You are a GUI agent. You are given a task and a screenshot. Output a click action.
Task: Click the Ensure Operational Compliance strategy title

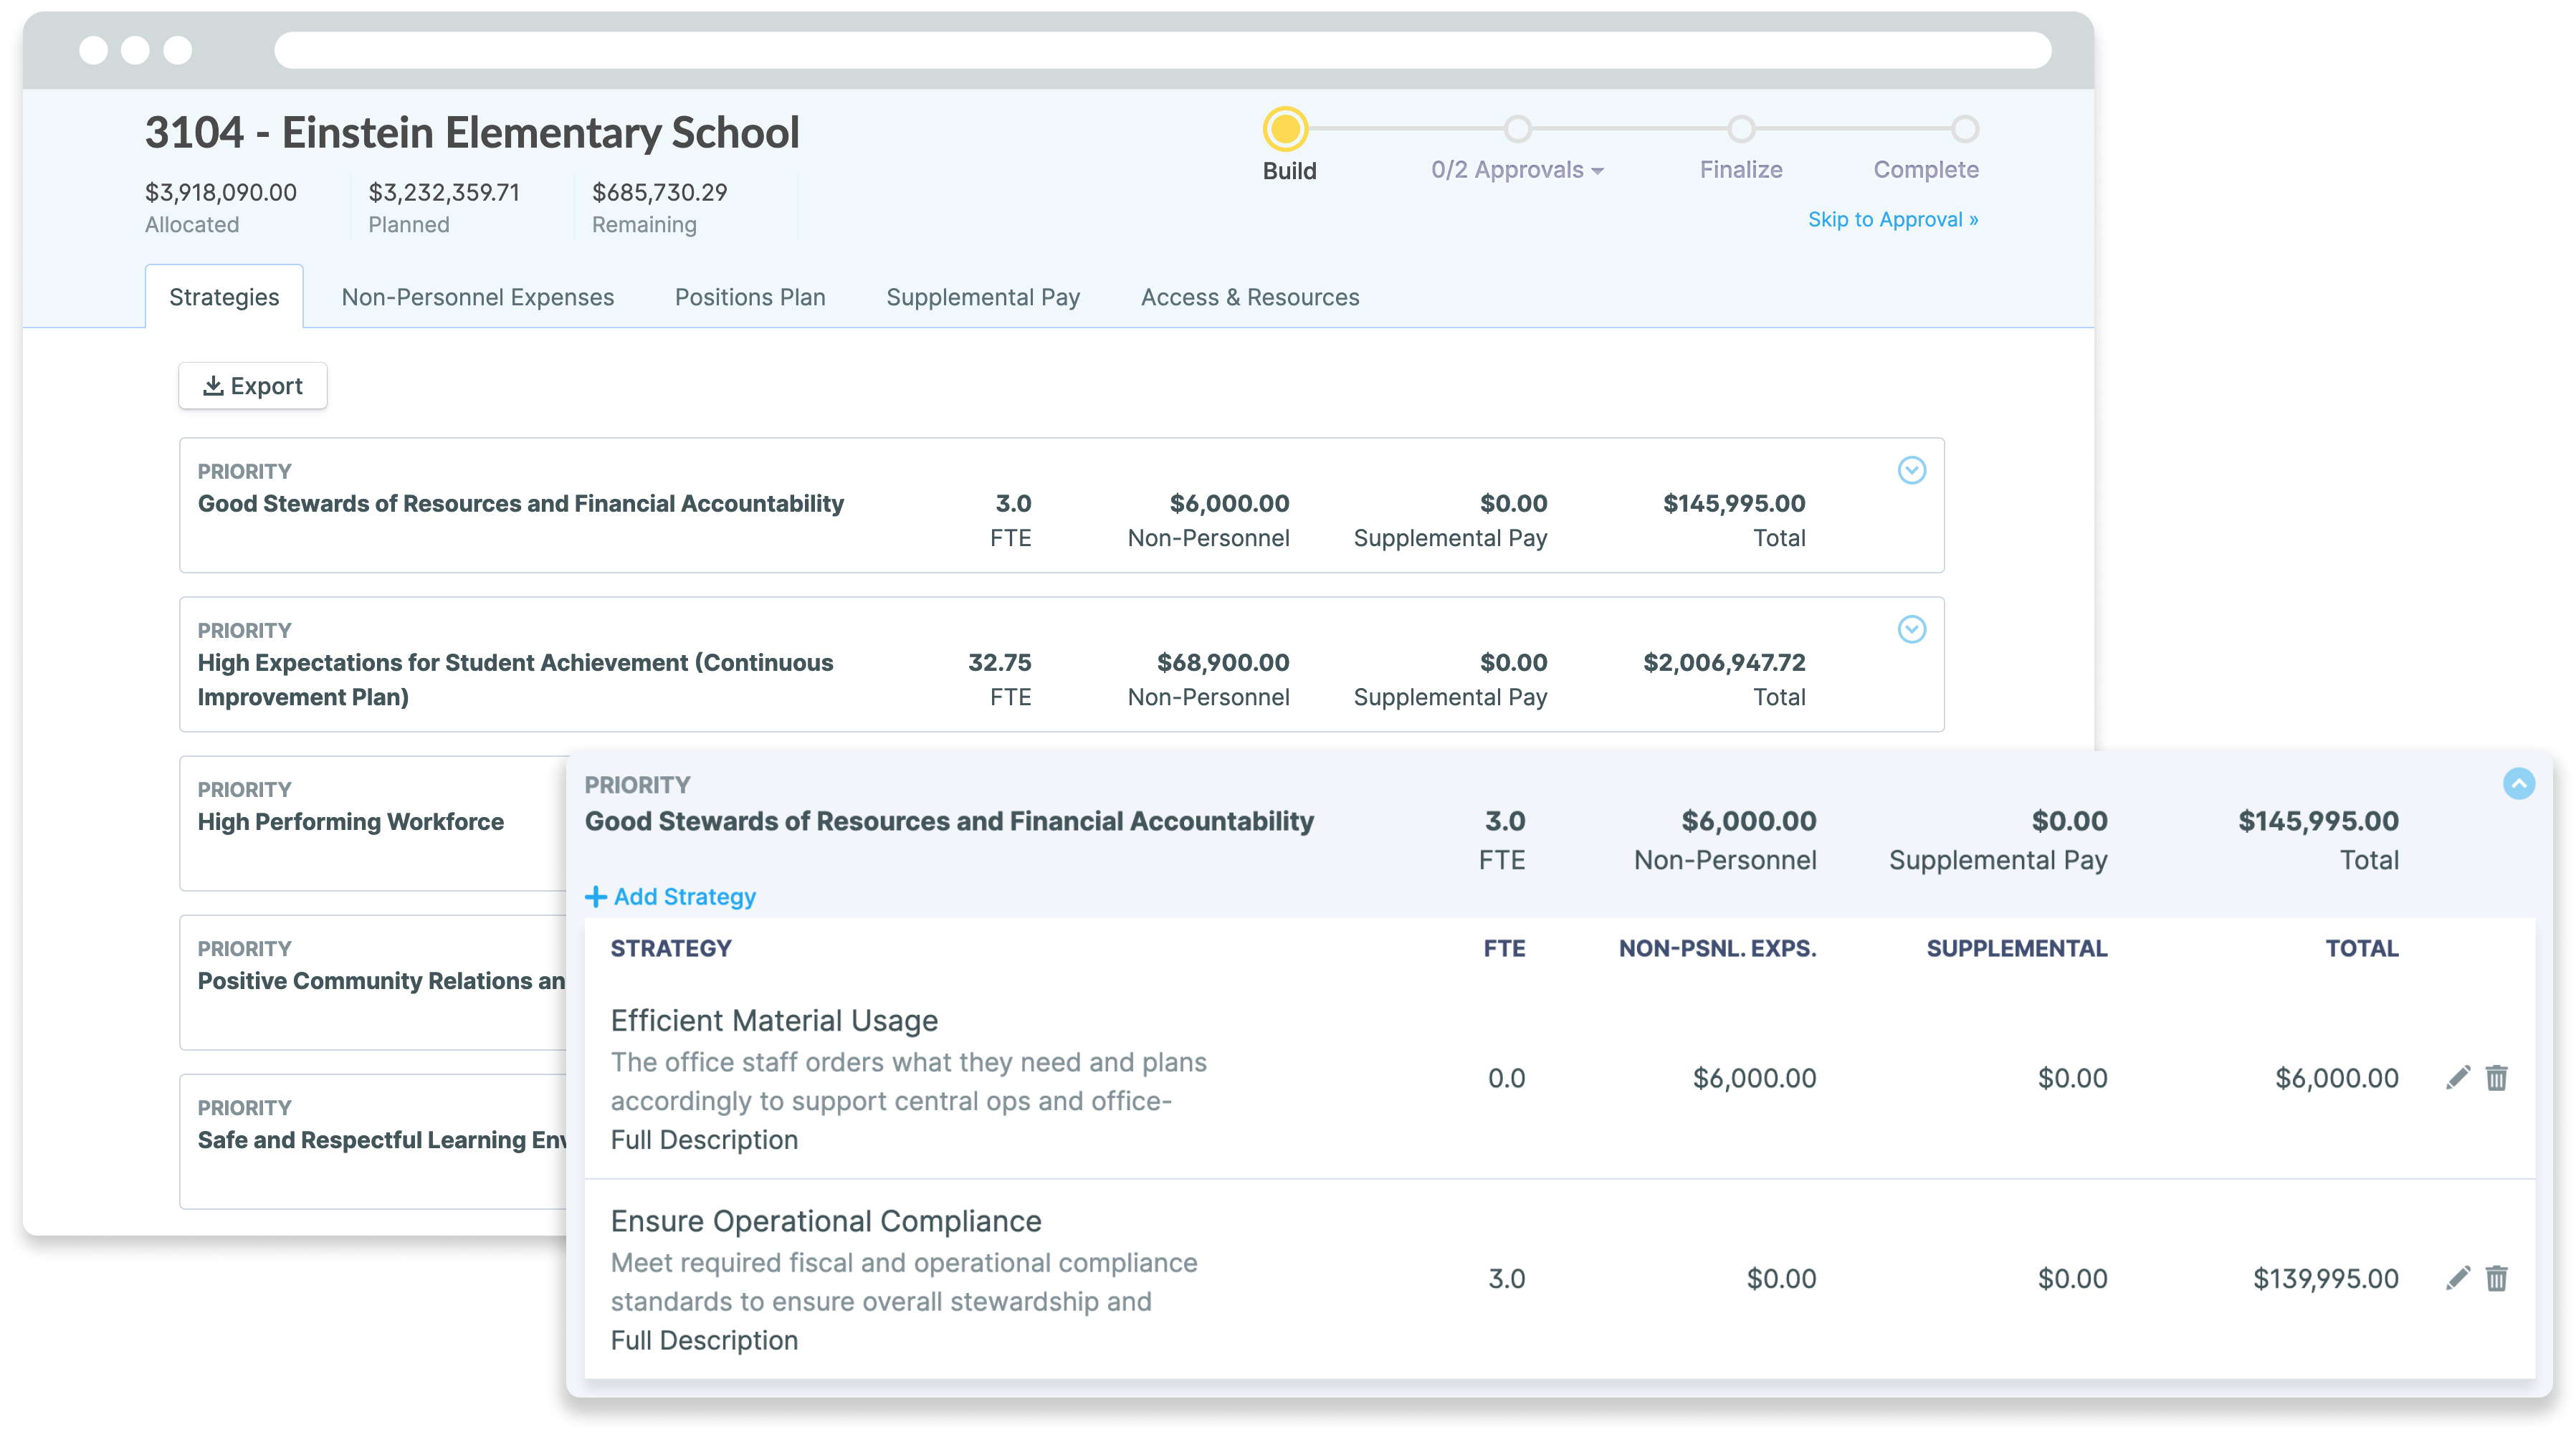pos(826,1221)
